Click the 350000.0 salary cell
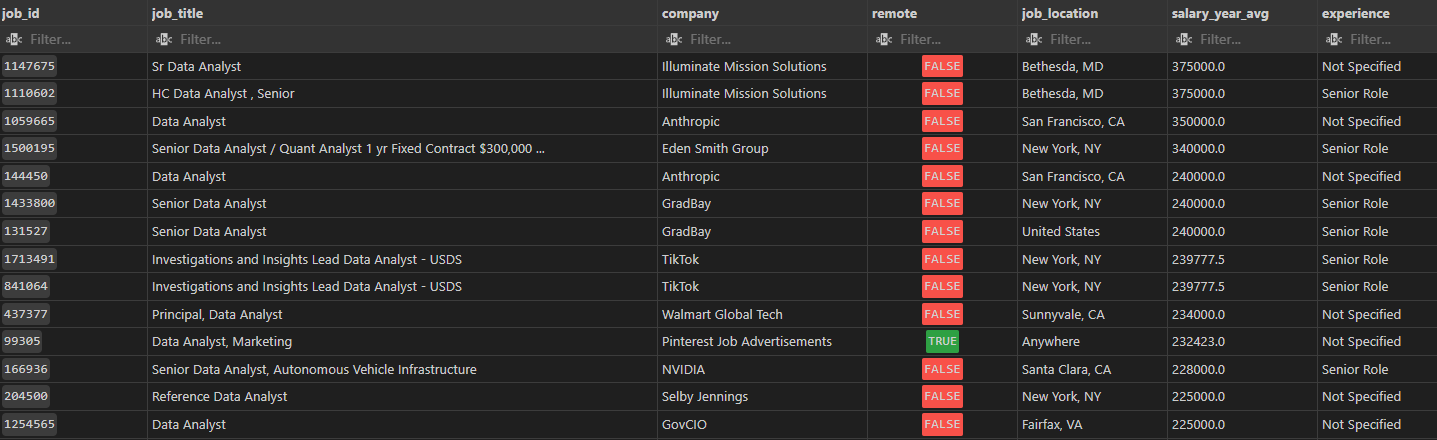 (1201, 122)
